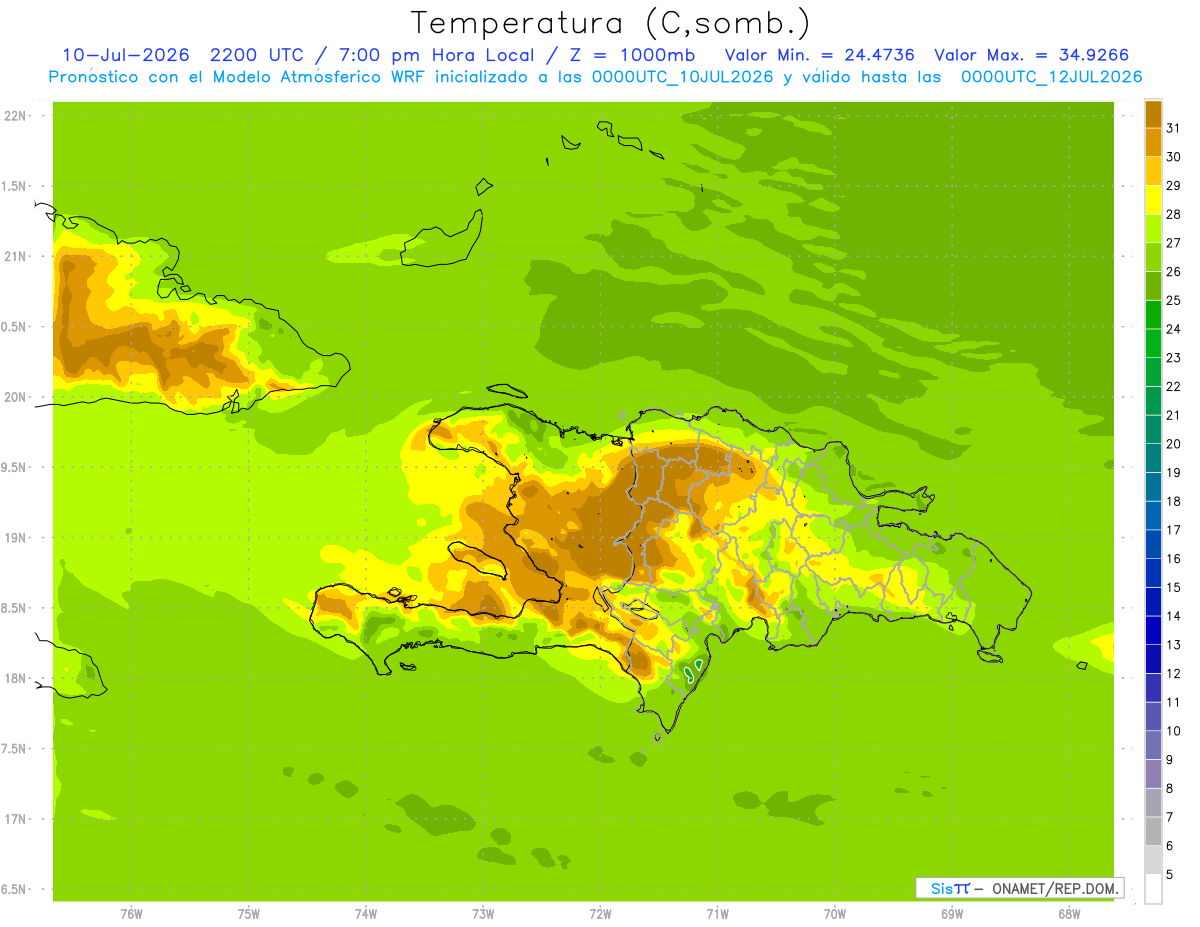Click the '1.5N' latitude axis label
The width and height of the screenshot is (1200, 927).
tap(14, 186)
